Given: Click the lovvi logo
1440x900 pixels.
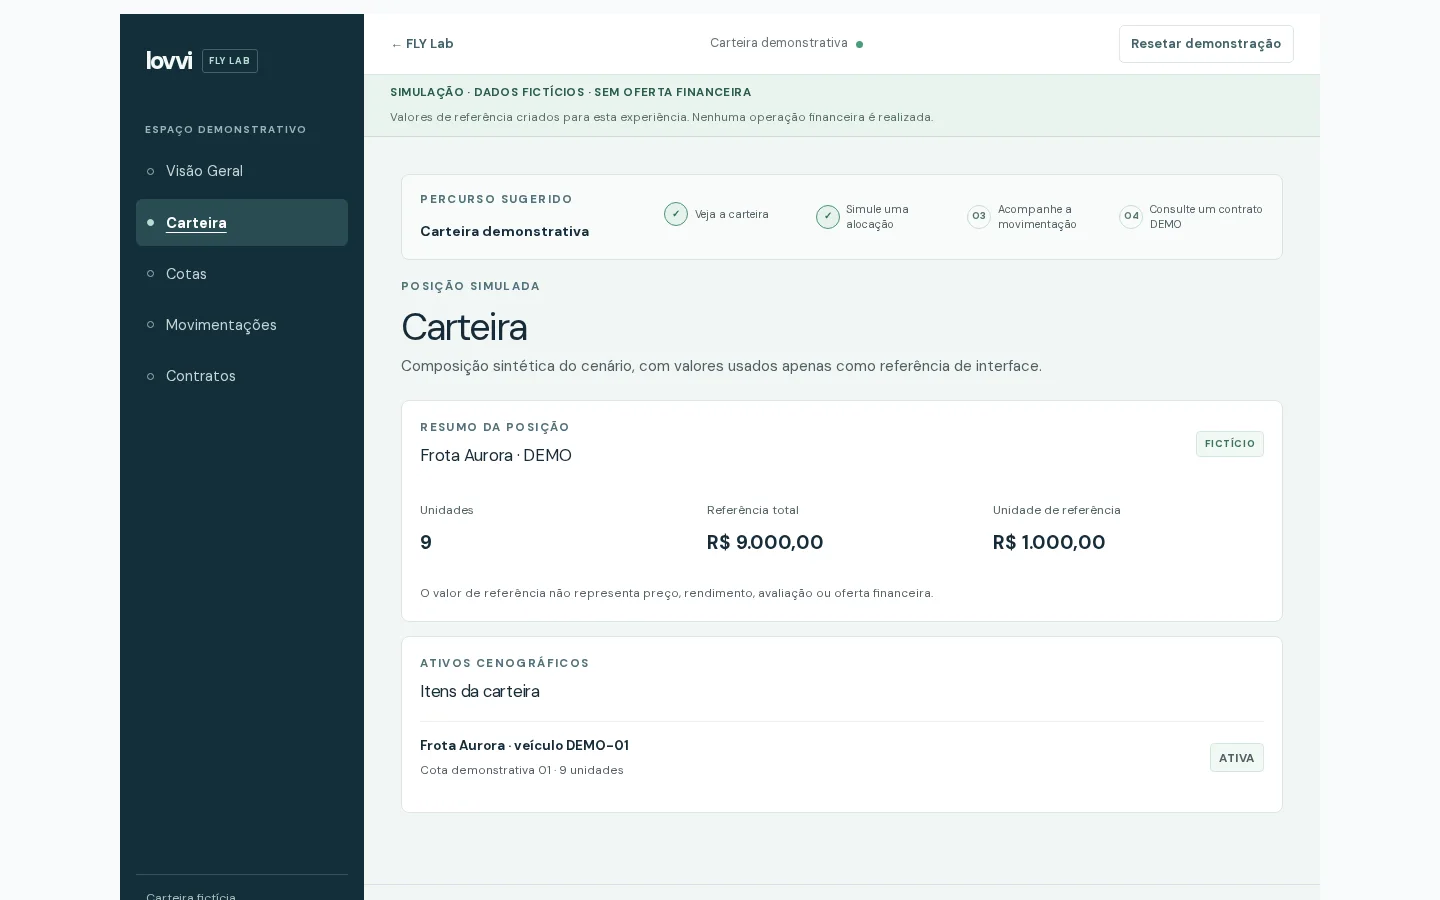Looking at the screenshot, I should [x=169, y=61].
